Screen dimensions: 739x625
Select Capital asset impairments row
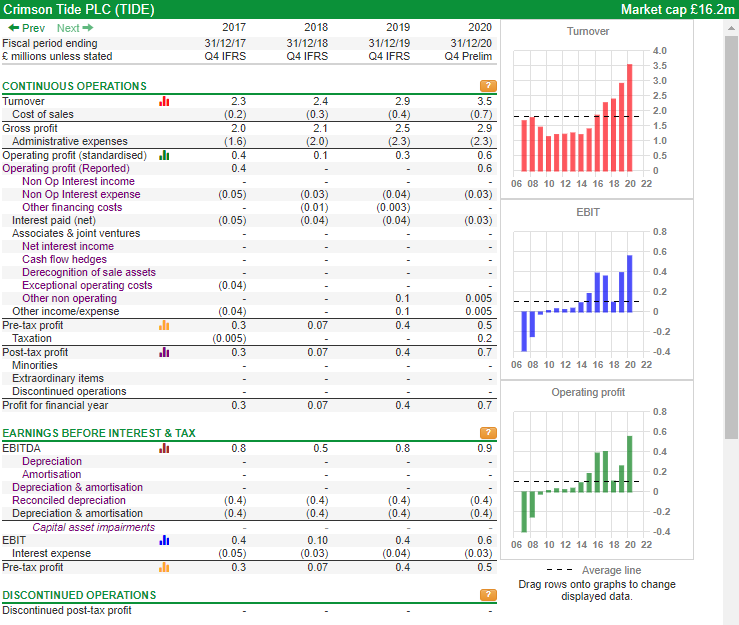249,527
